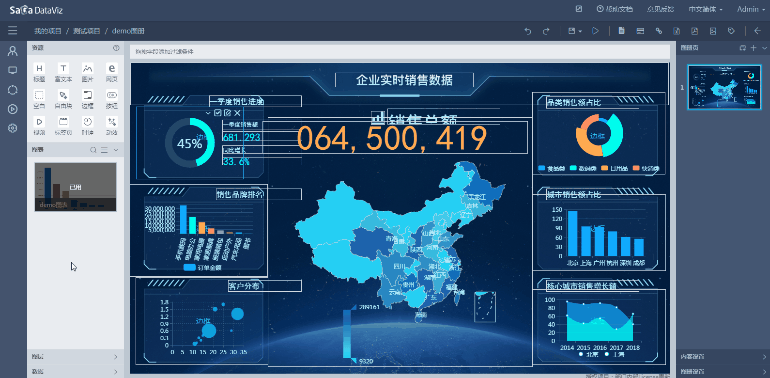Toggle the hamburger menu sidebar

[13, 31]
